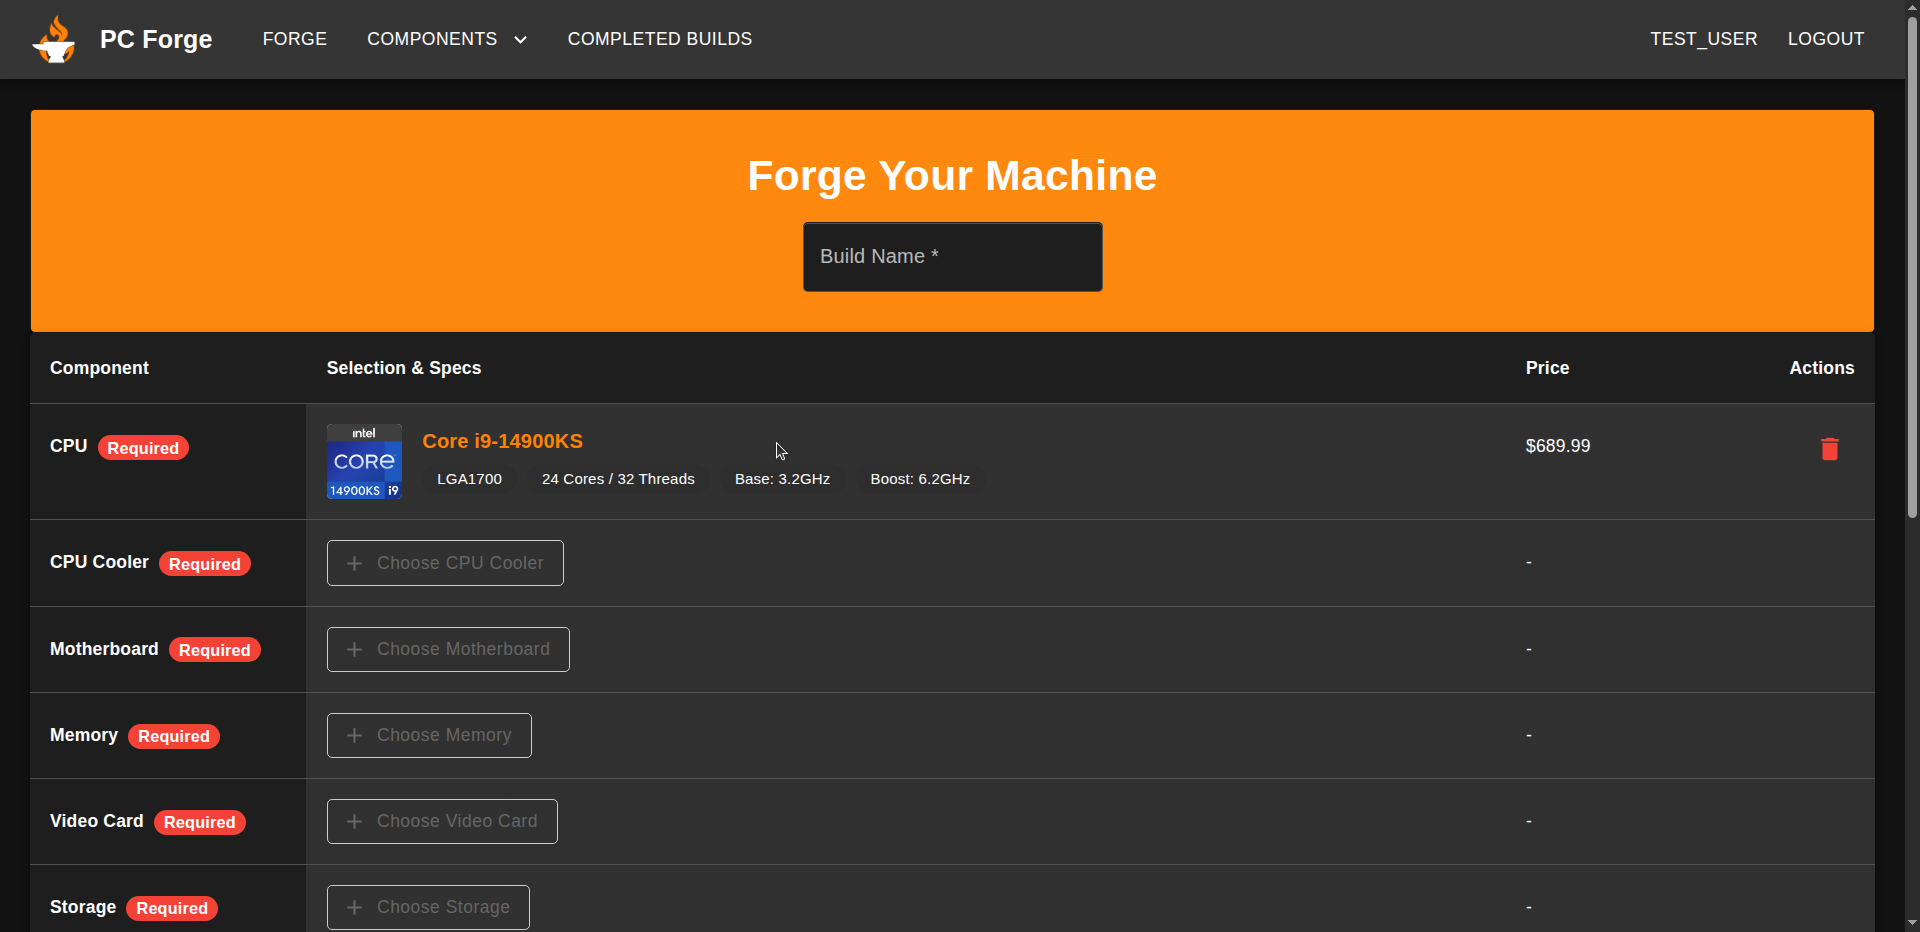Go to Completed Builds page
1920x932 pixels.
click(659, 39)
